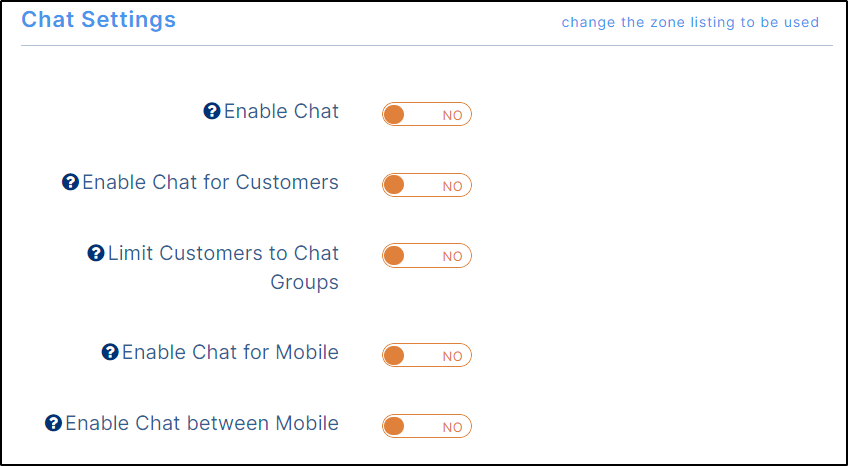This screenshot has height=466, width=848.
Task: Click NO text on Chat for Customers toggle
Action: [x=452, y=185]
